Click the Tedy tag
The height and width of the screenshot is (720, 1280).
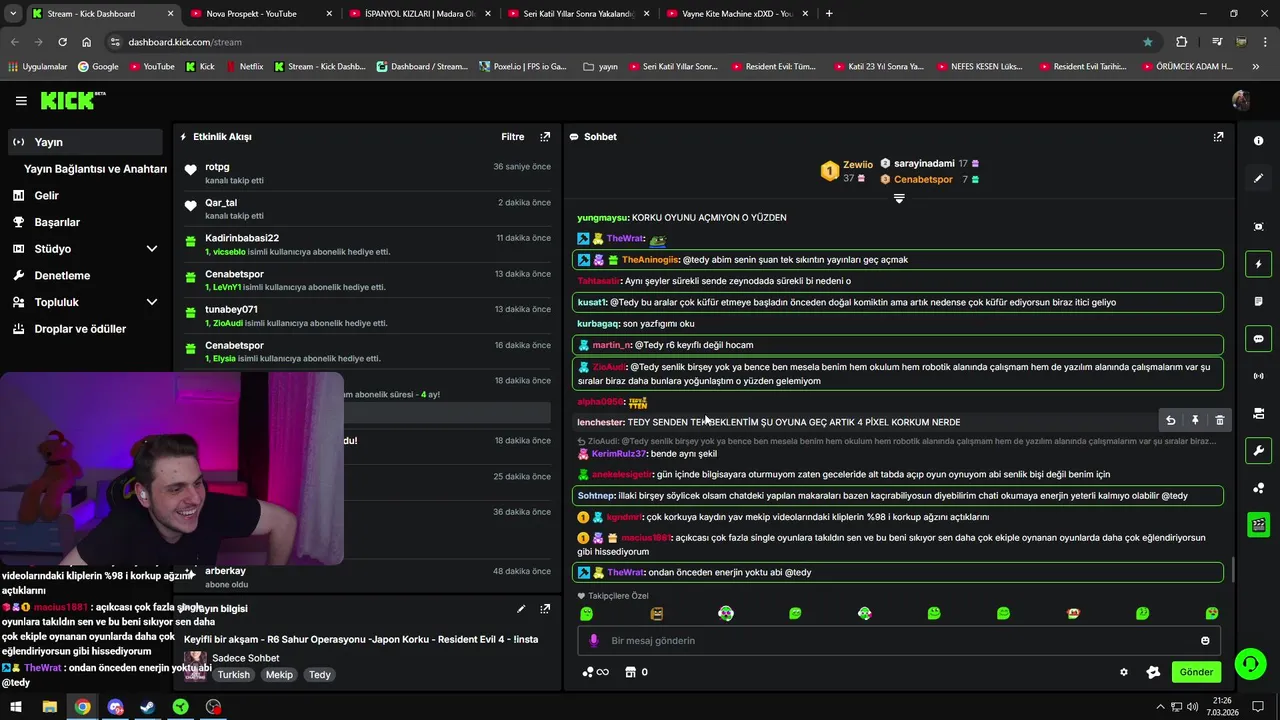click(x=319, y=675)
